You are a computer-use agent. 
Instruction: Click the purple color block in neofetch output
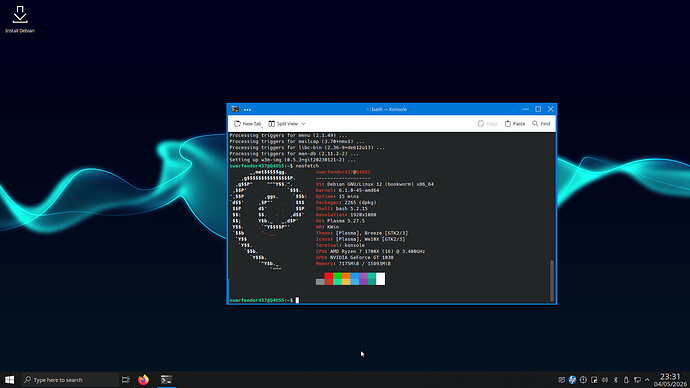click(x=363, y=278)
